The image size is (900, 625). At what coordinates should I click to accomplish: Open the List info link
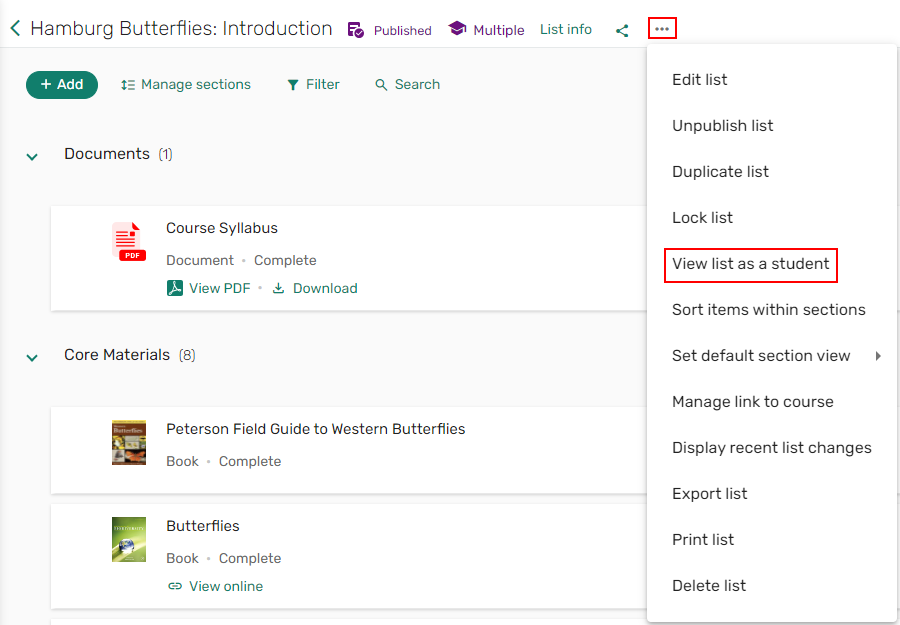click(x=566, y=29)
